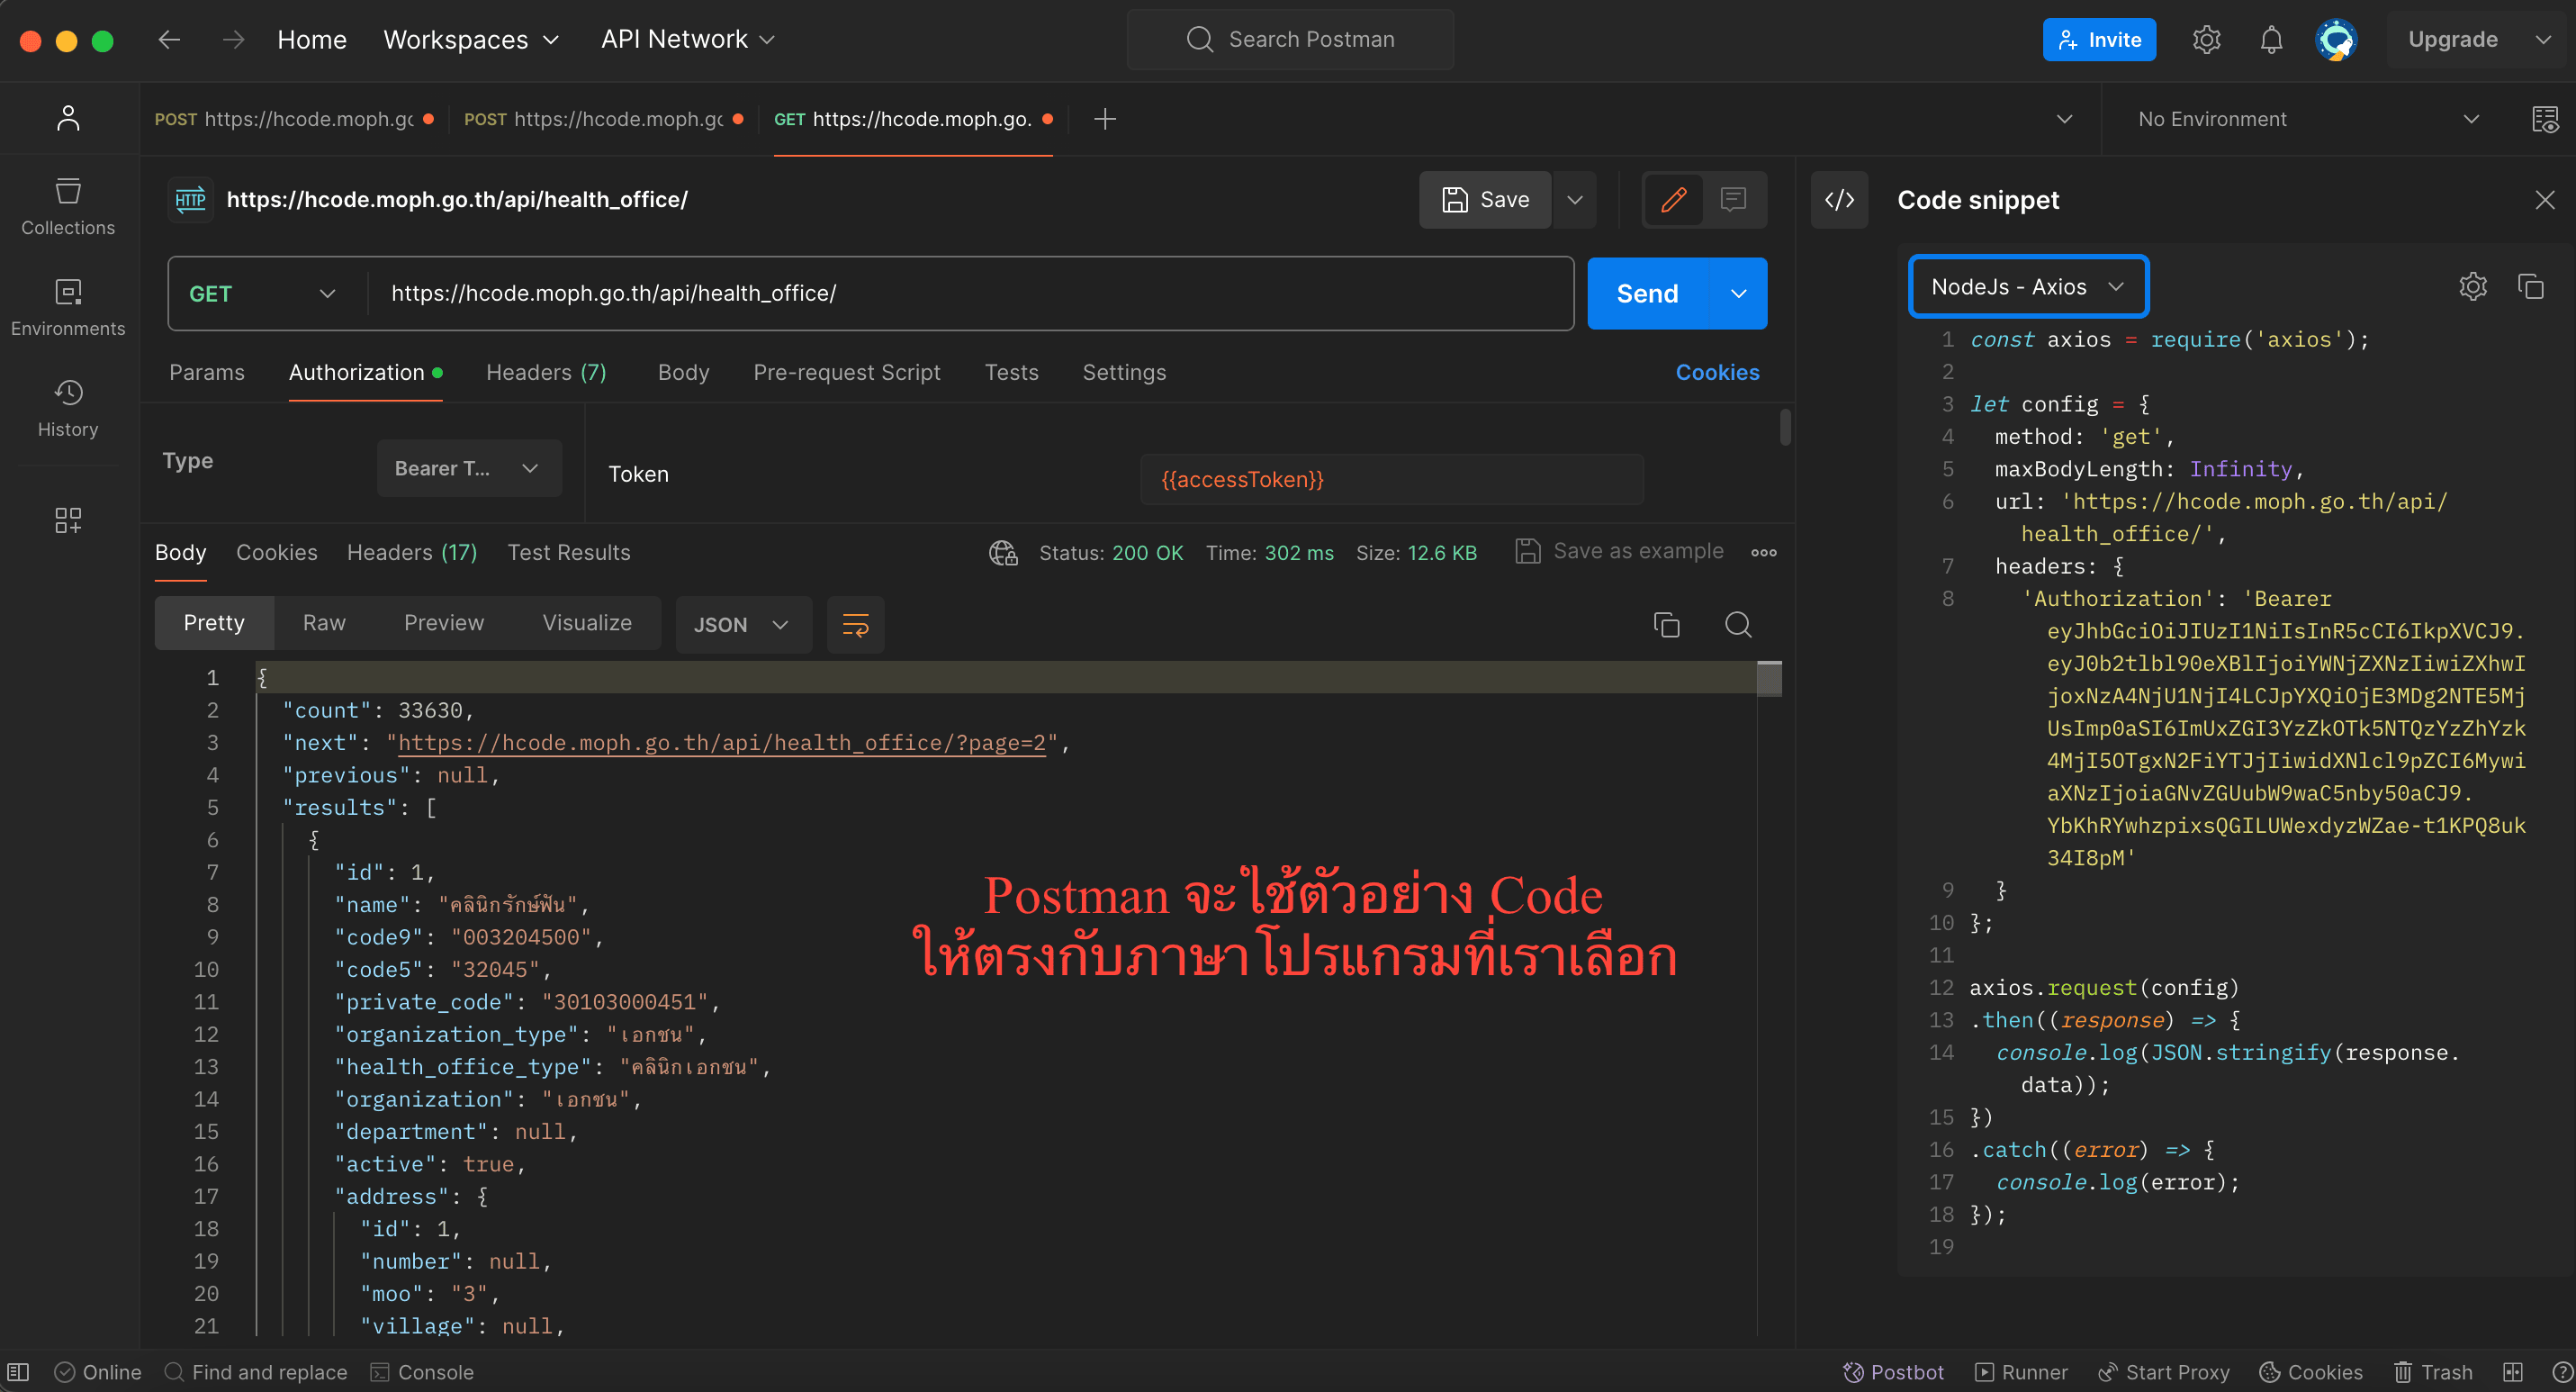Open code snippet settings gear

click(2472, 287)
